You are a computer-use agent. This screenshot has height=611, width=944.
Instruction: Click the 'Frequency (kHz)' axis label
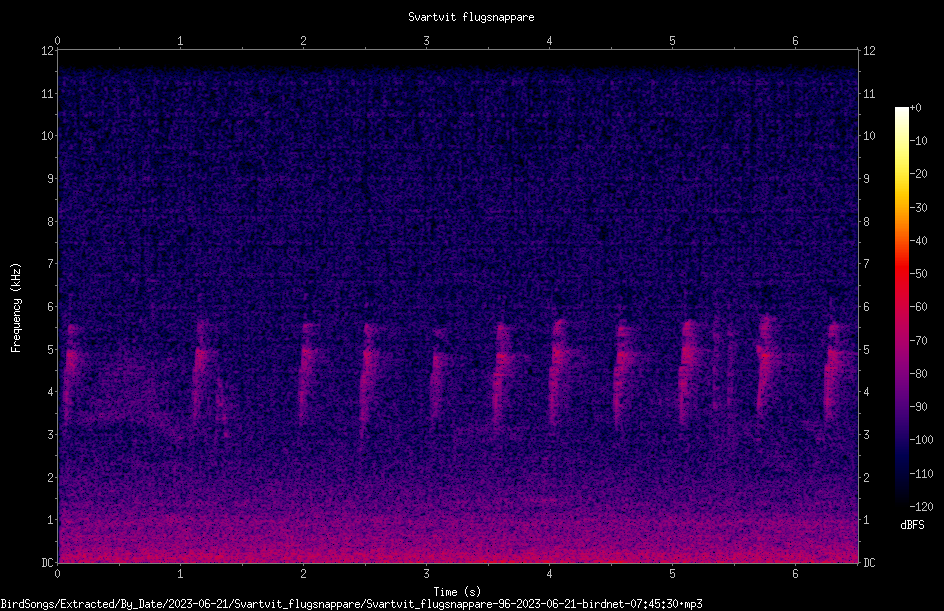[x=16, y=308]
